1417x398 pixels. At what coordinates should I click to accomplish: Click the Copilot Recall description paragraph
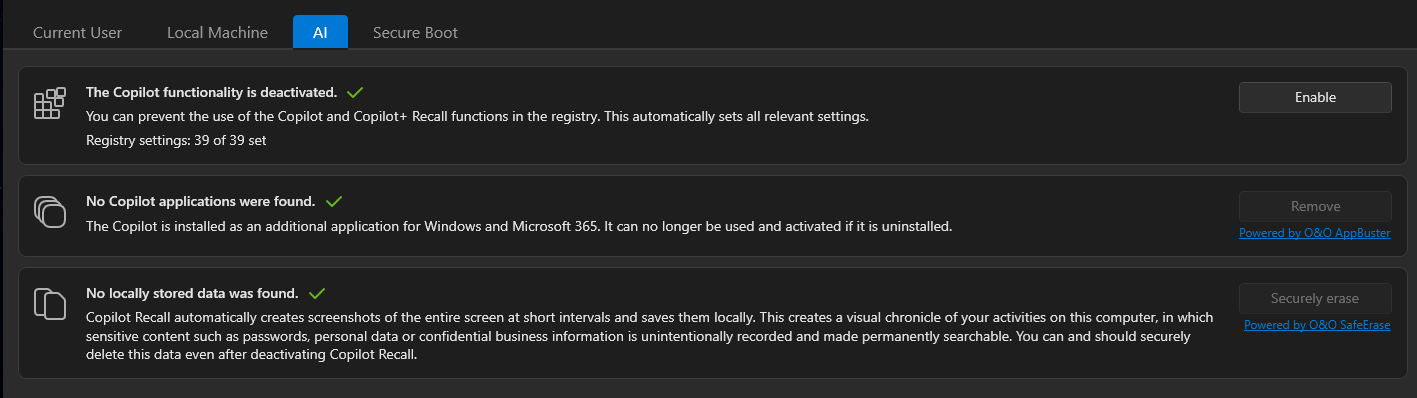(x=650, y=336)
